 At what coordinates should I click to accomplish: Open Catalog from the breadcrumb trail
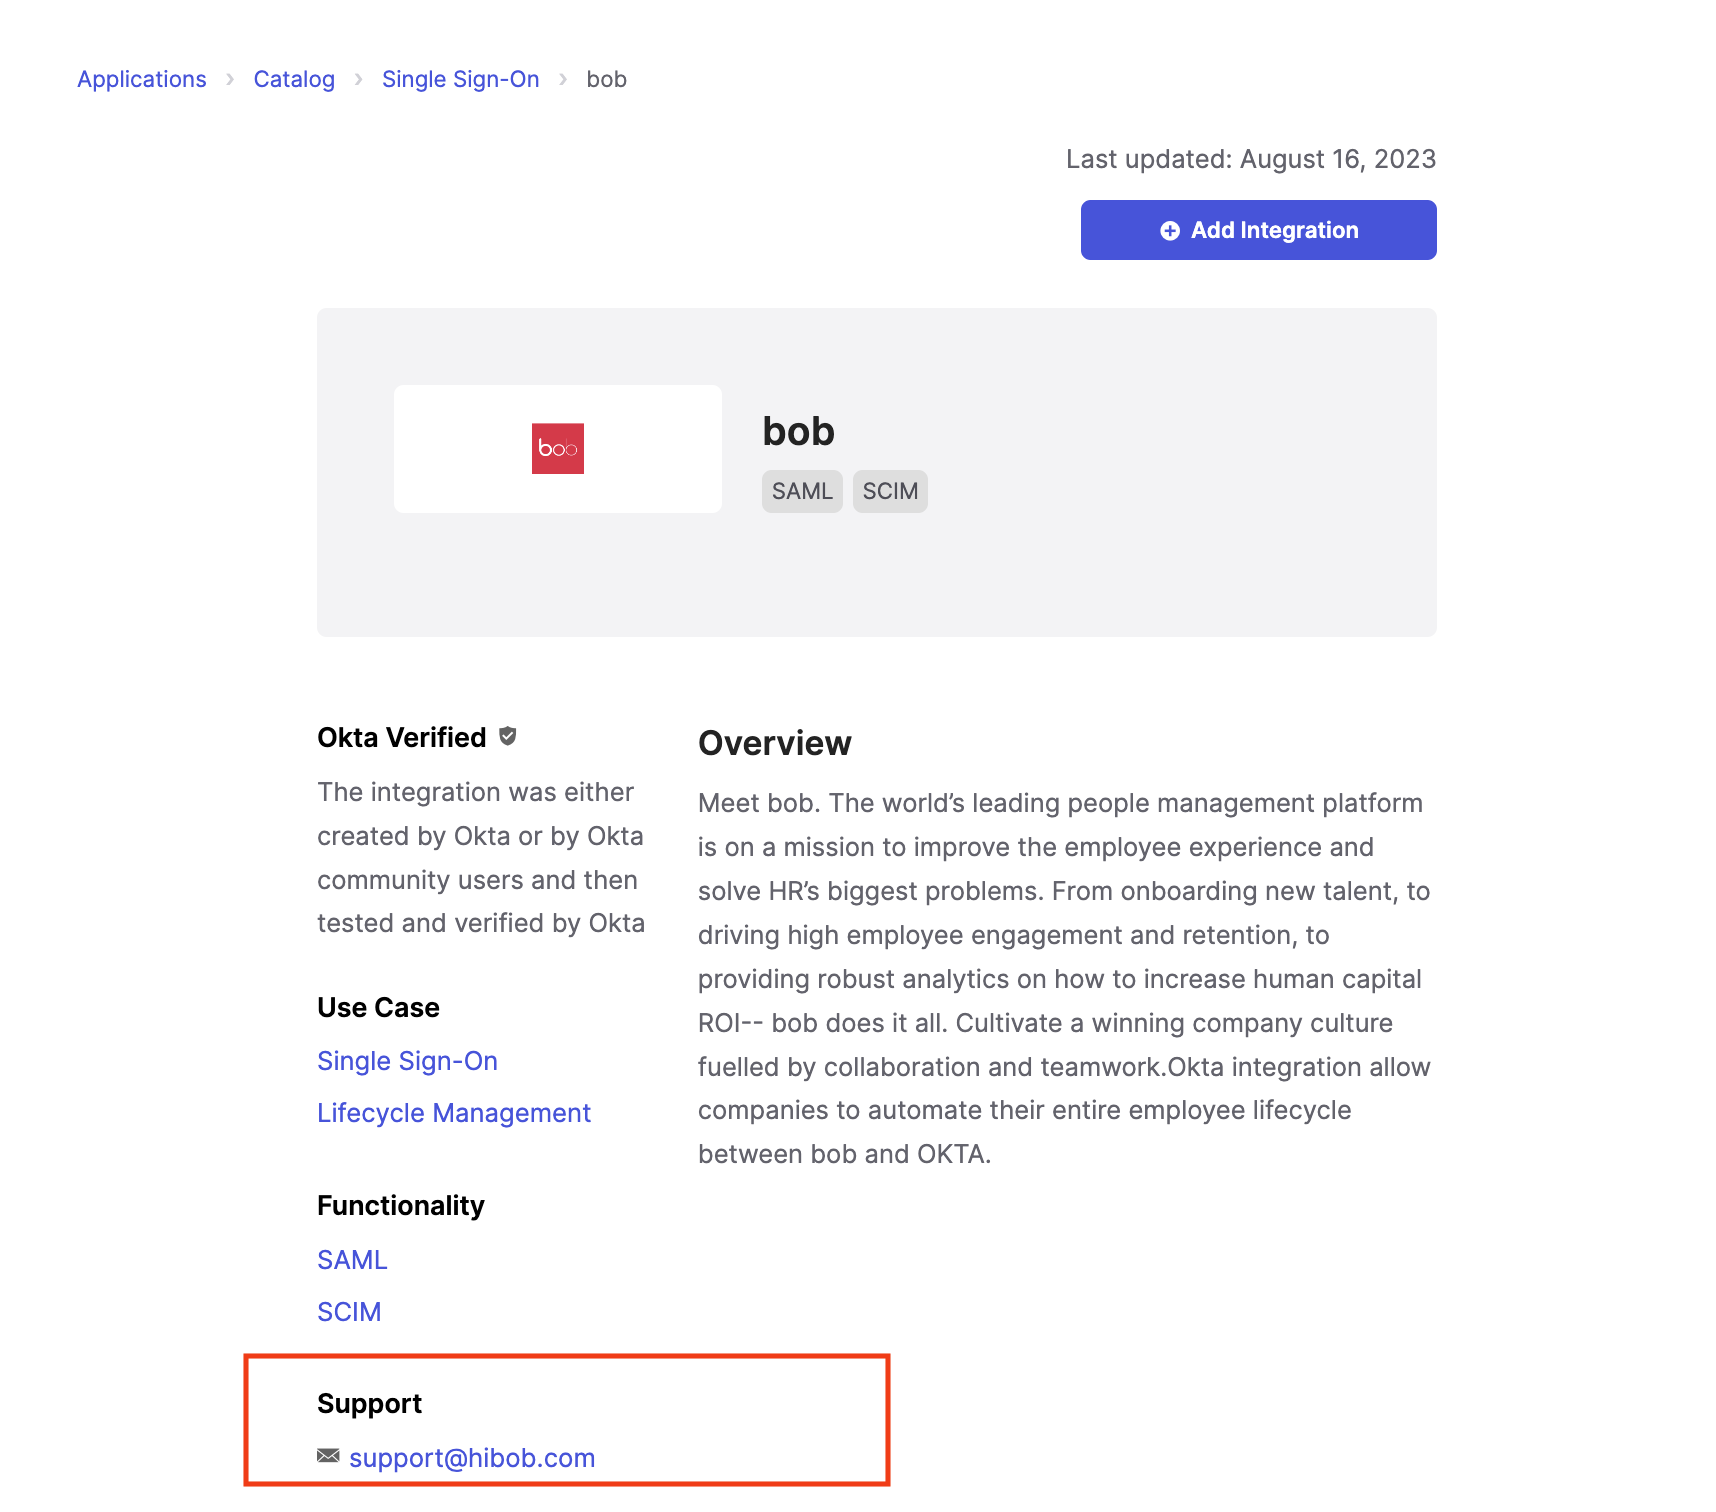click(x=294, y=79)
